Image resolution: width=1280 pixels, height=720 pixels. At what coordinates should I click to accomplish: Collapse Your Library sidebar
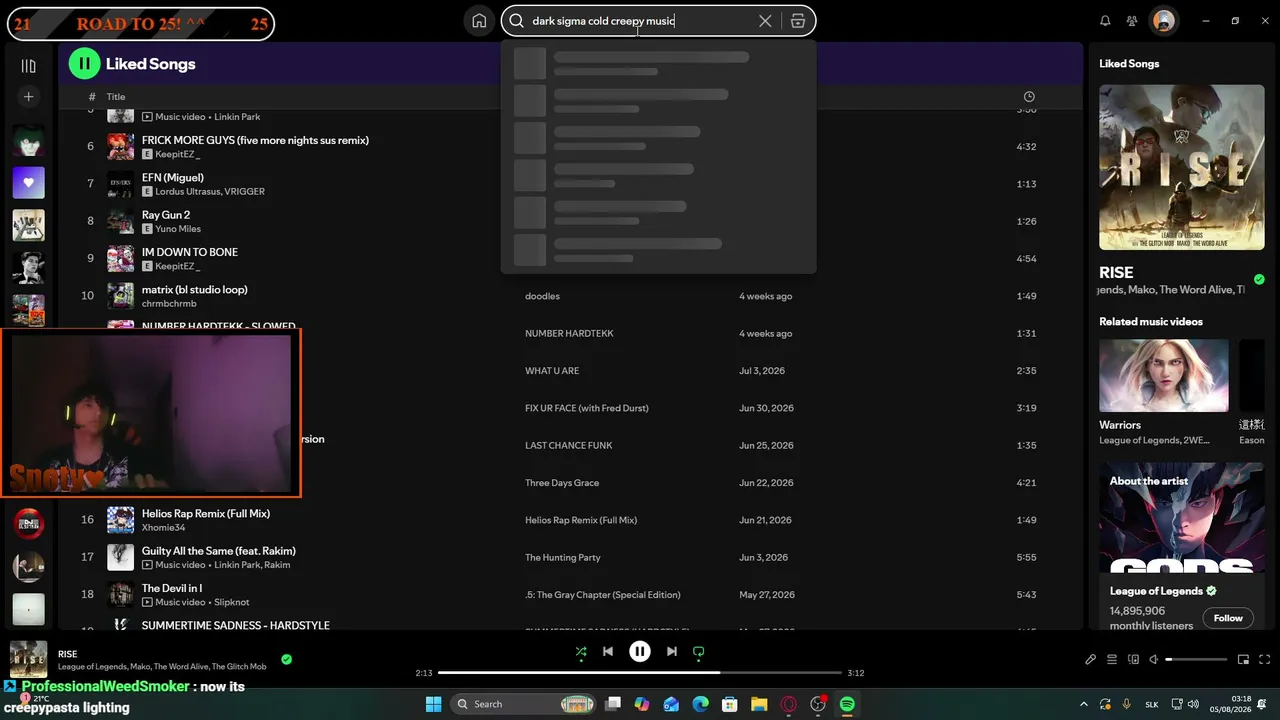click(28, 66)
